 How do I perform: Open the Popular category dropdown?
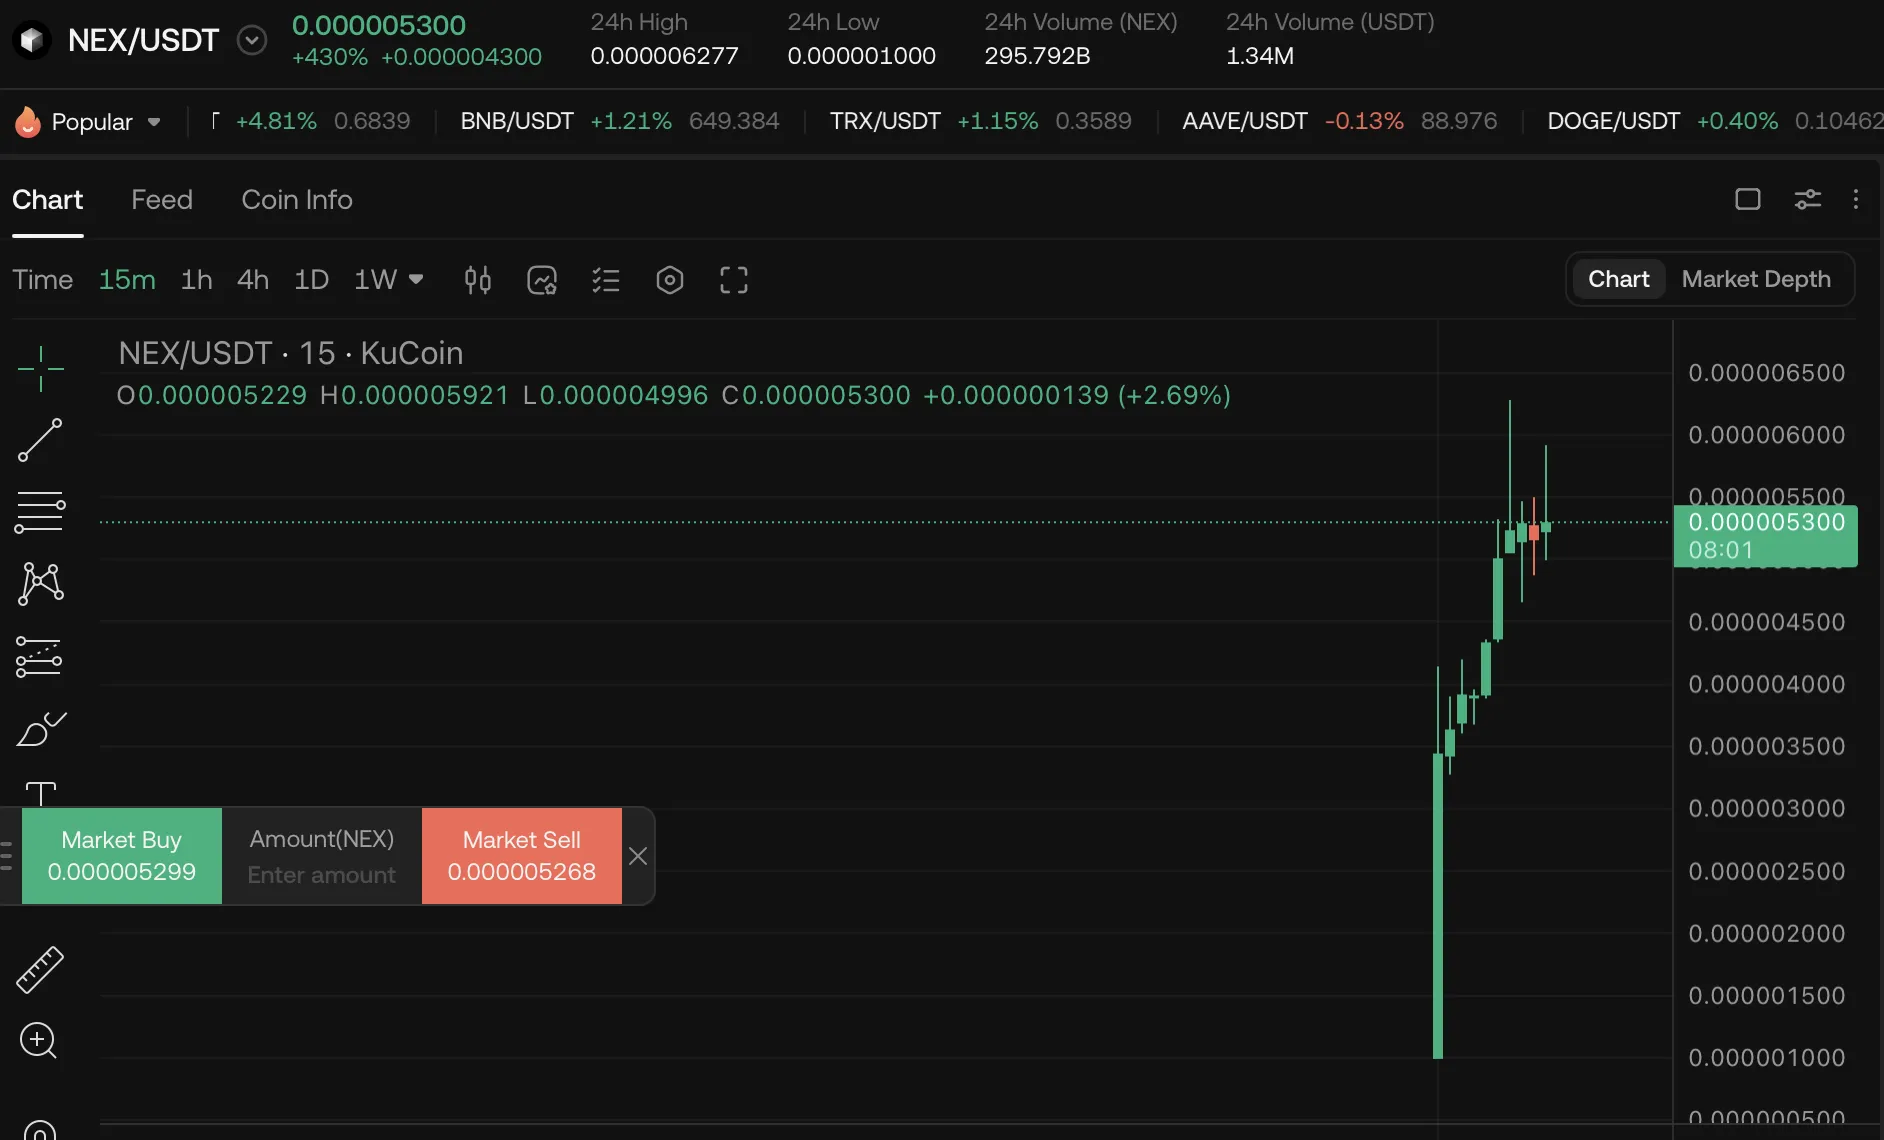(154, 122)
